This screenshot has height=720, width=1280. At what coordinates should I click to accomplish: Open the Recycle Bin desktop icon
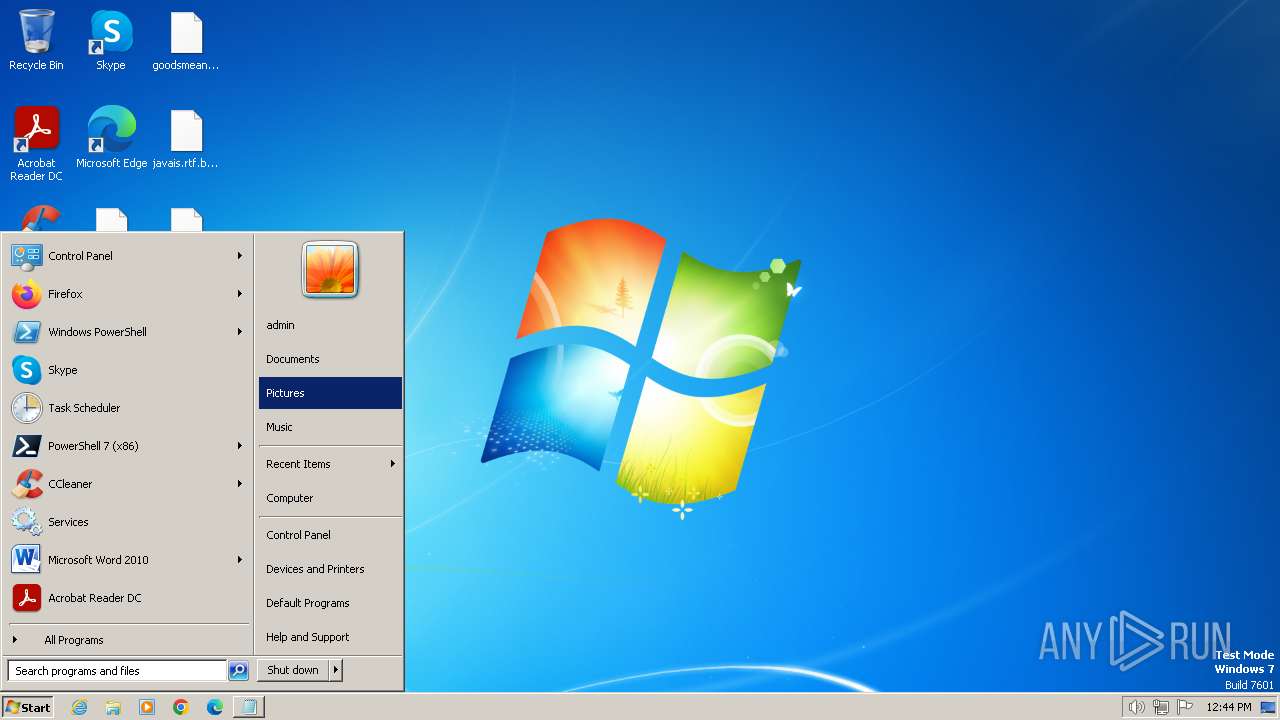click(36, 40)
